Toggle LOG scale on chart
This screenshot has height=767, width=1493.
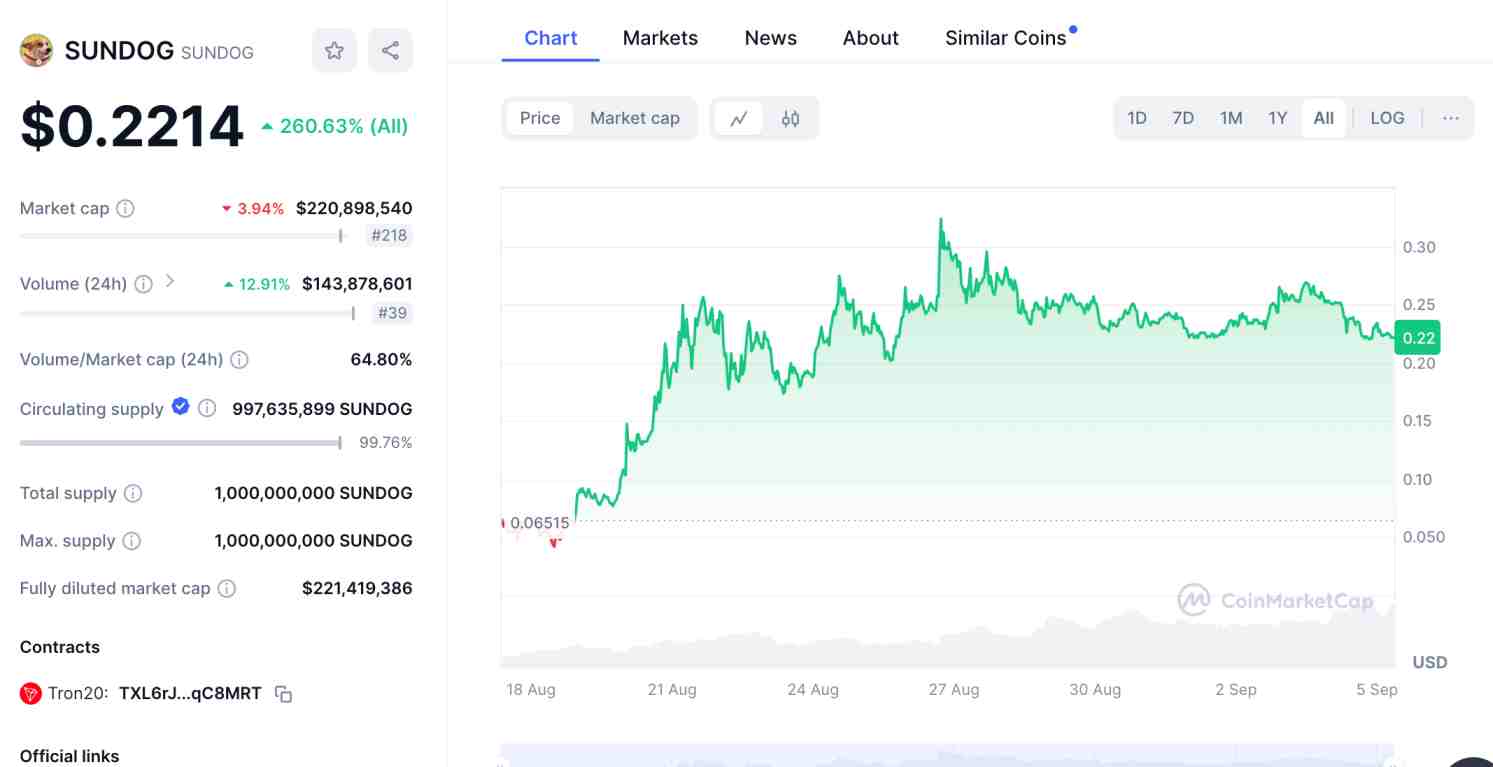coord(1387,118)
